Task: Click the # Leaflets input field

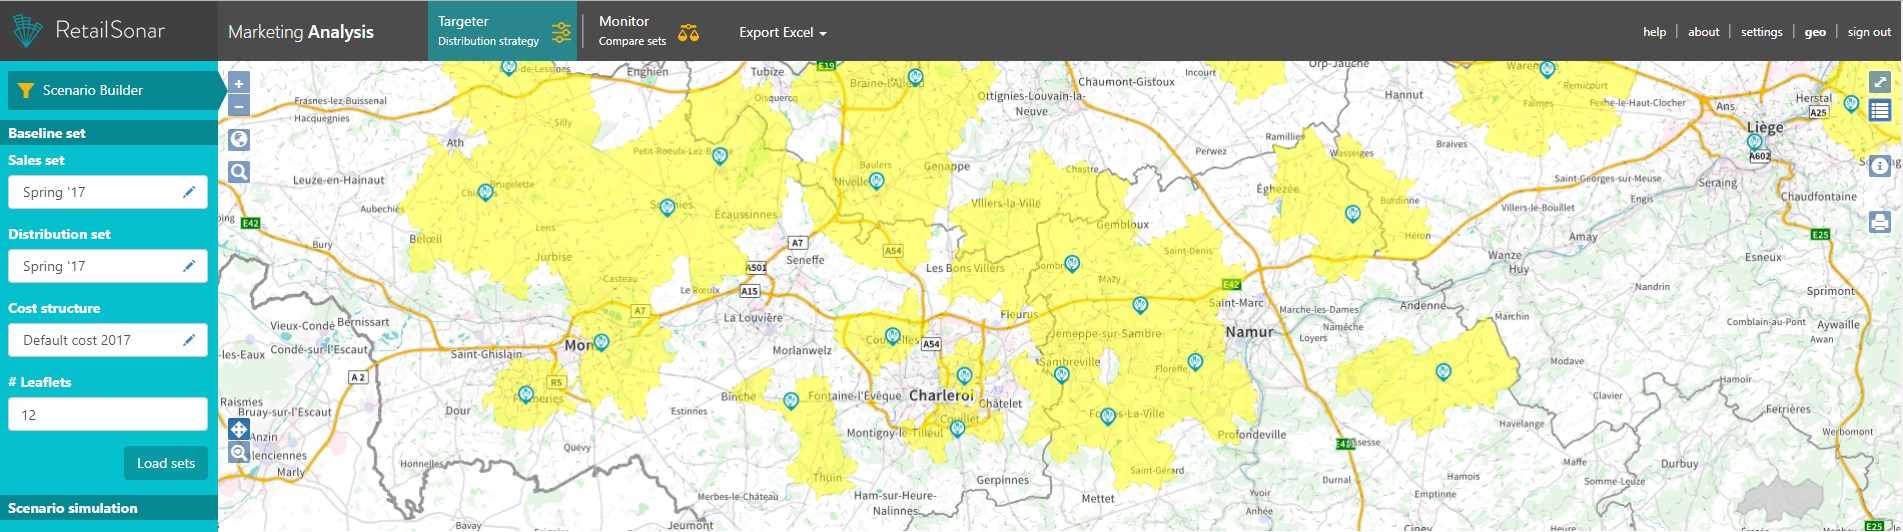Action: 108,414
